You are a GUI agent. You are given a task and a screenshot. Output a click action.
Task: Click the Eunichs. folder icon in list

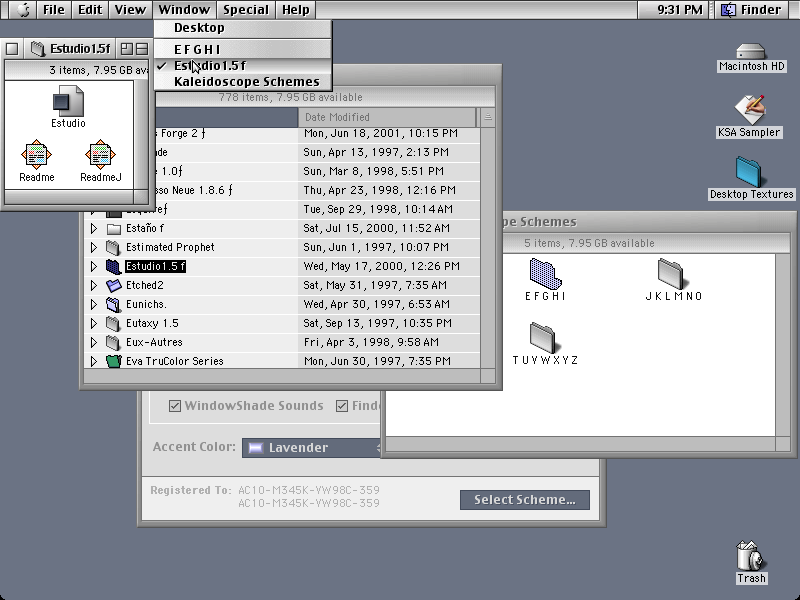coord(113,305)
